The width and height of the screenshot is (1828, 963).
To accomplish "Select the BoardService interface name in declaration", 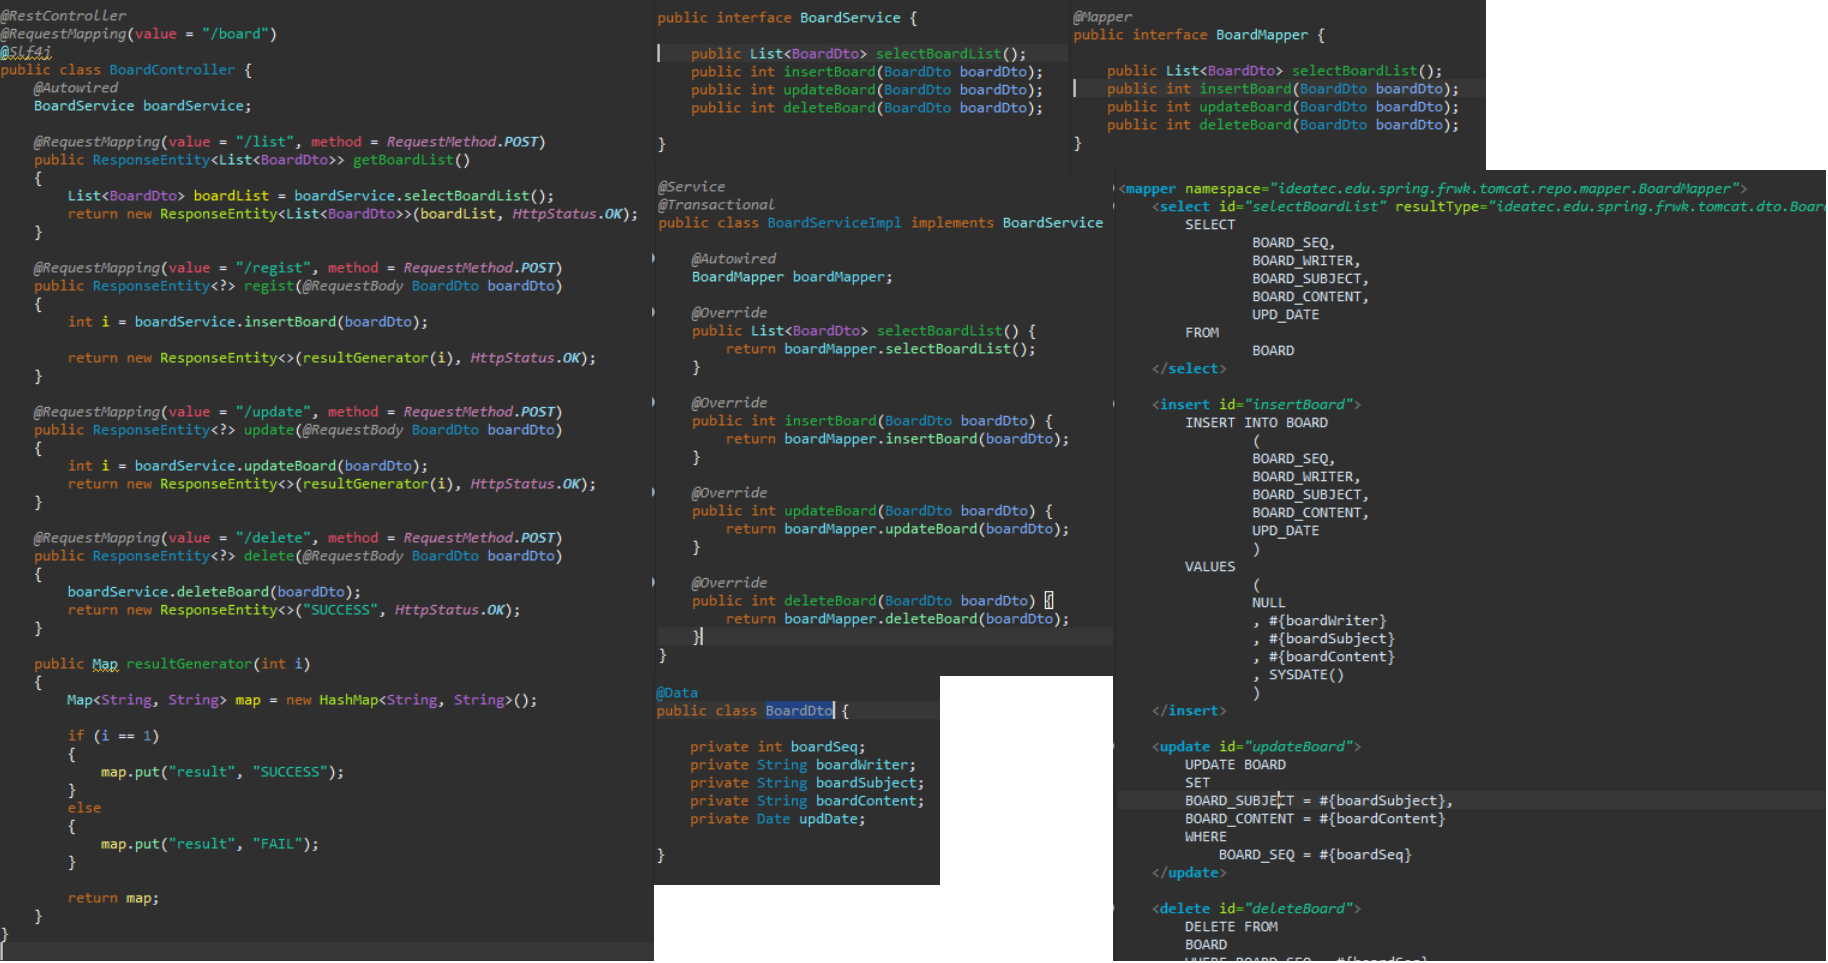I will click(x=850, y=18).
